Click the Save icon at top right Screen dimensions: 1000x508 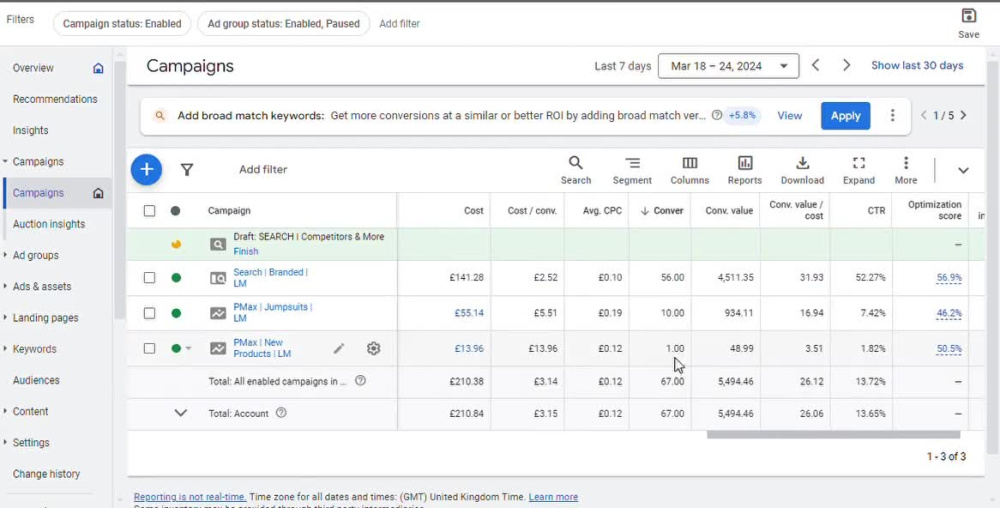tap(968, 16)
